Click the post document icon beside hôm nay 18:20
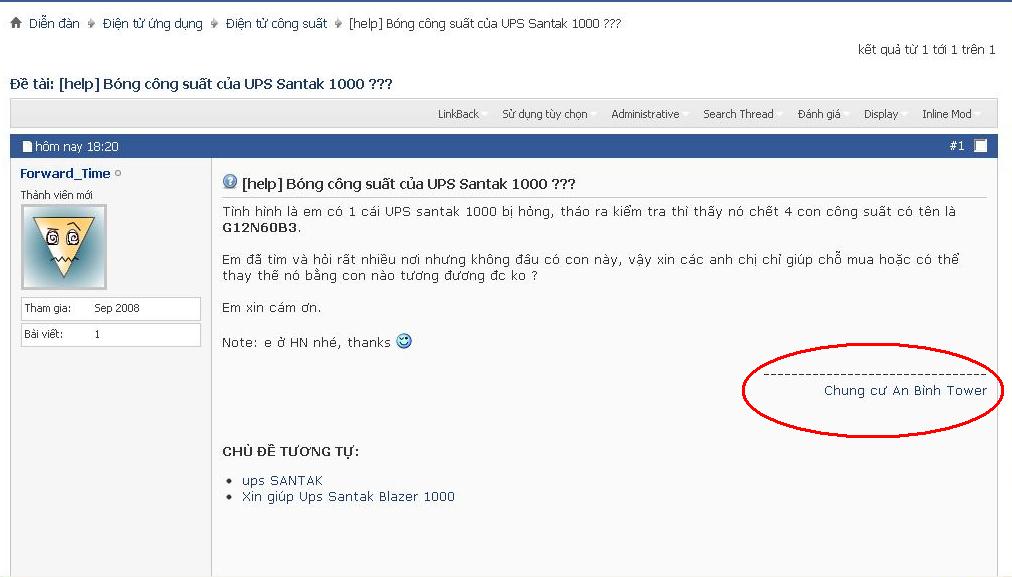1012x577 pixels. click(x=27, y=147)
